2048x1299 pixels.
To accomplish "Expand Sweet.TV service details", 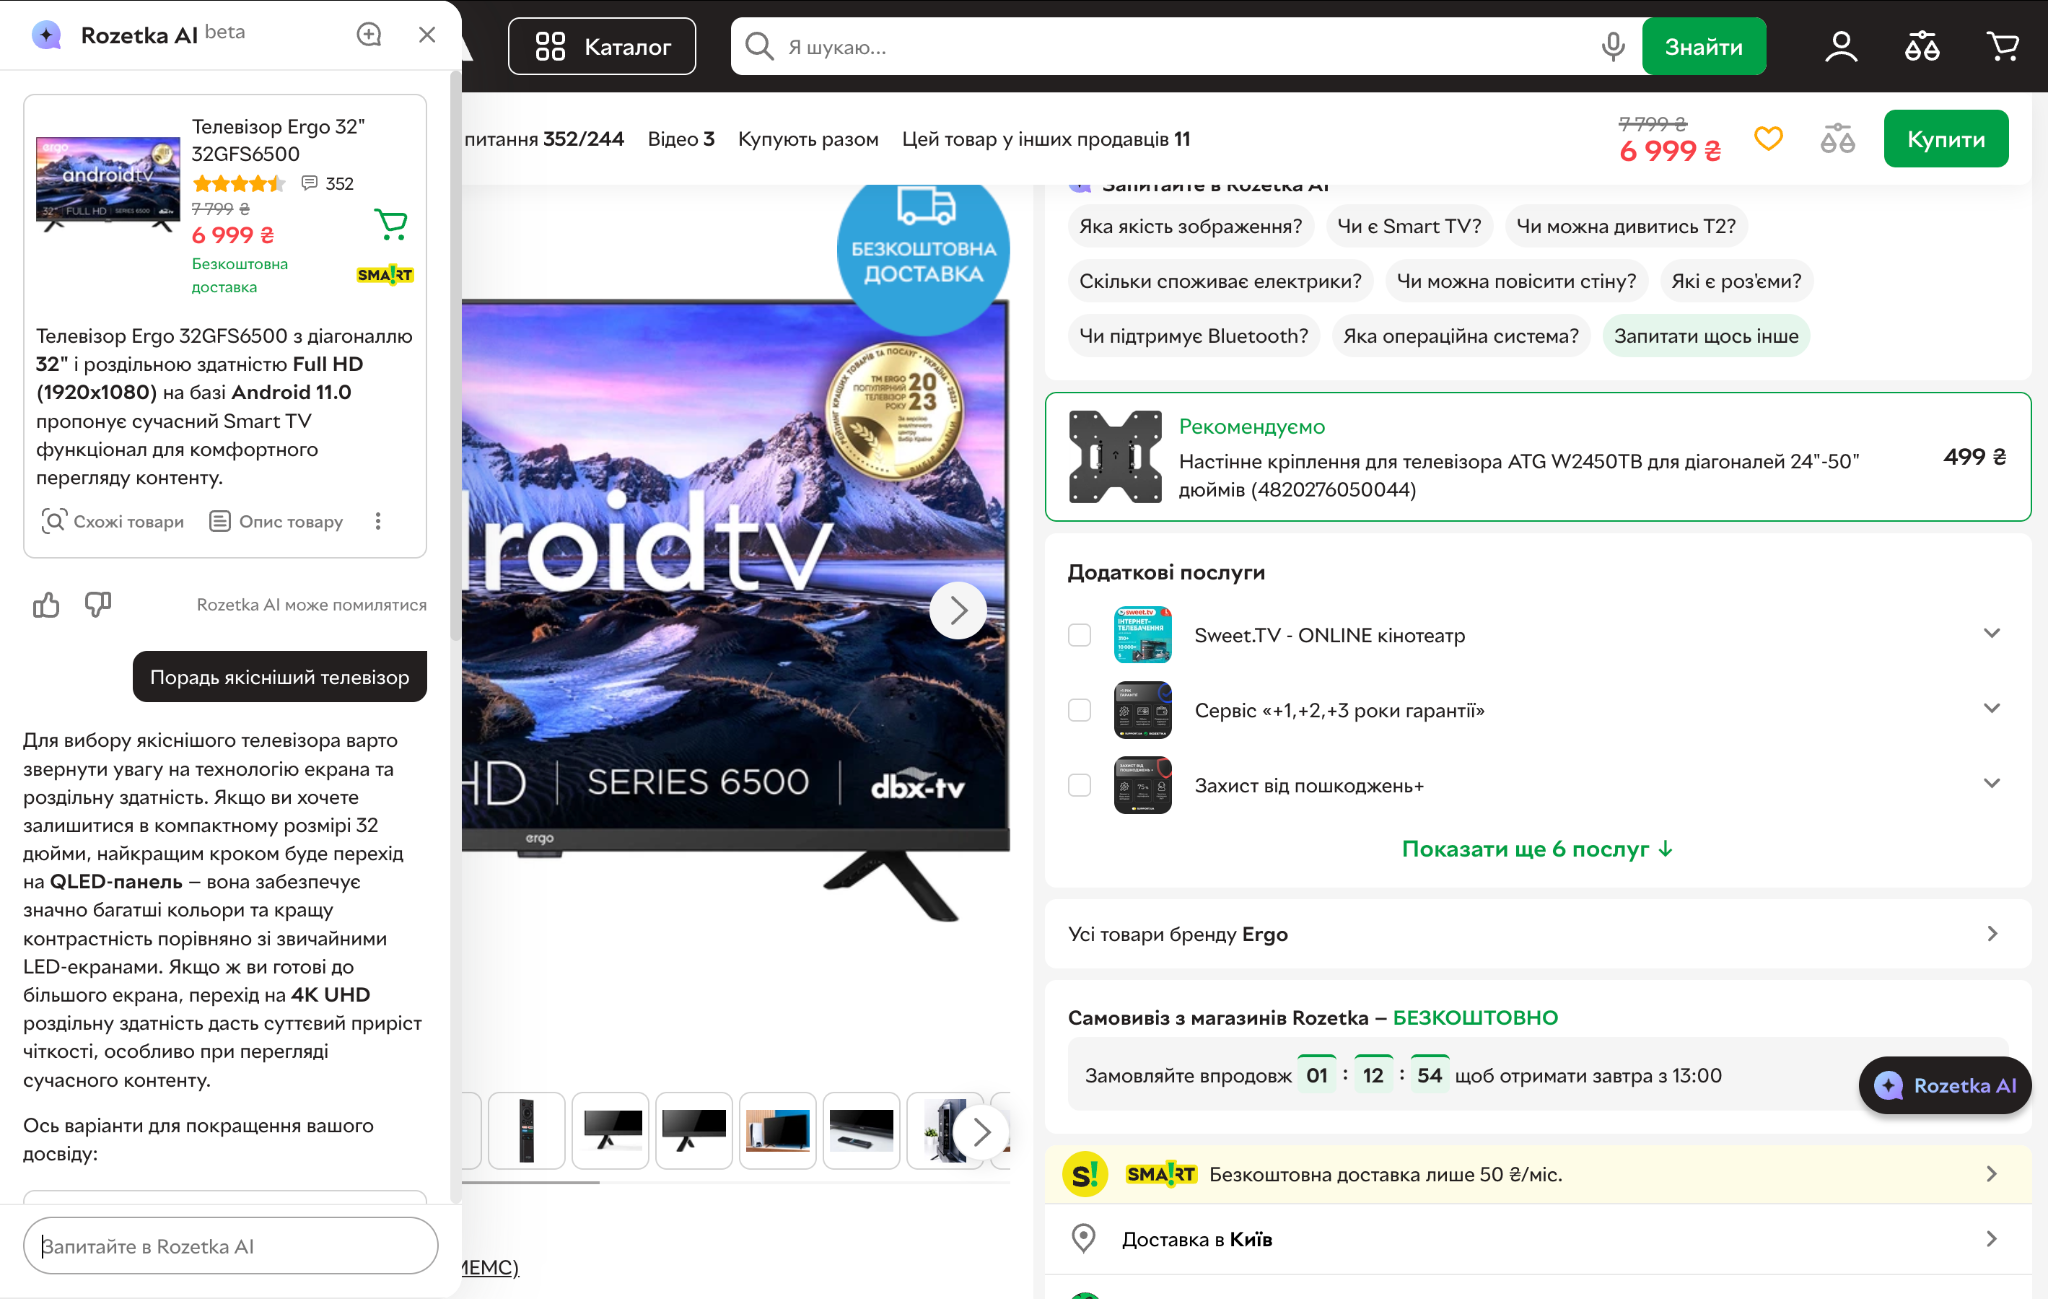I will click(1991, 633).
